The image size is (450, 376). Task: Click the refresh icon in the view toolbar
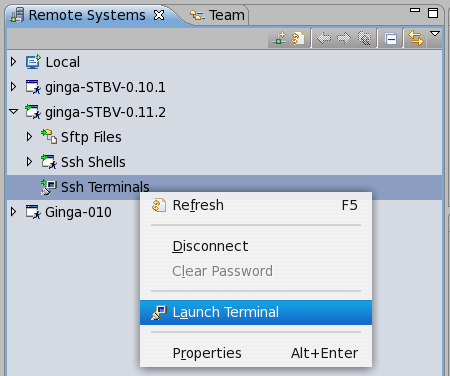[x=298, y=38]
